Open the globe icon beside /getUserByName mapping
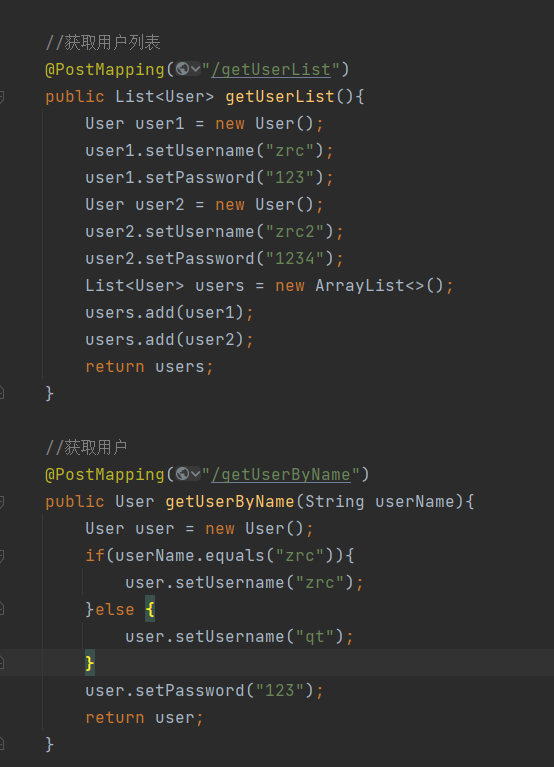This screenshot has height=767, width=554. pyautogui.click(x=182, y=474)
